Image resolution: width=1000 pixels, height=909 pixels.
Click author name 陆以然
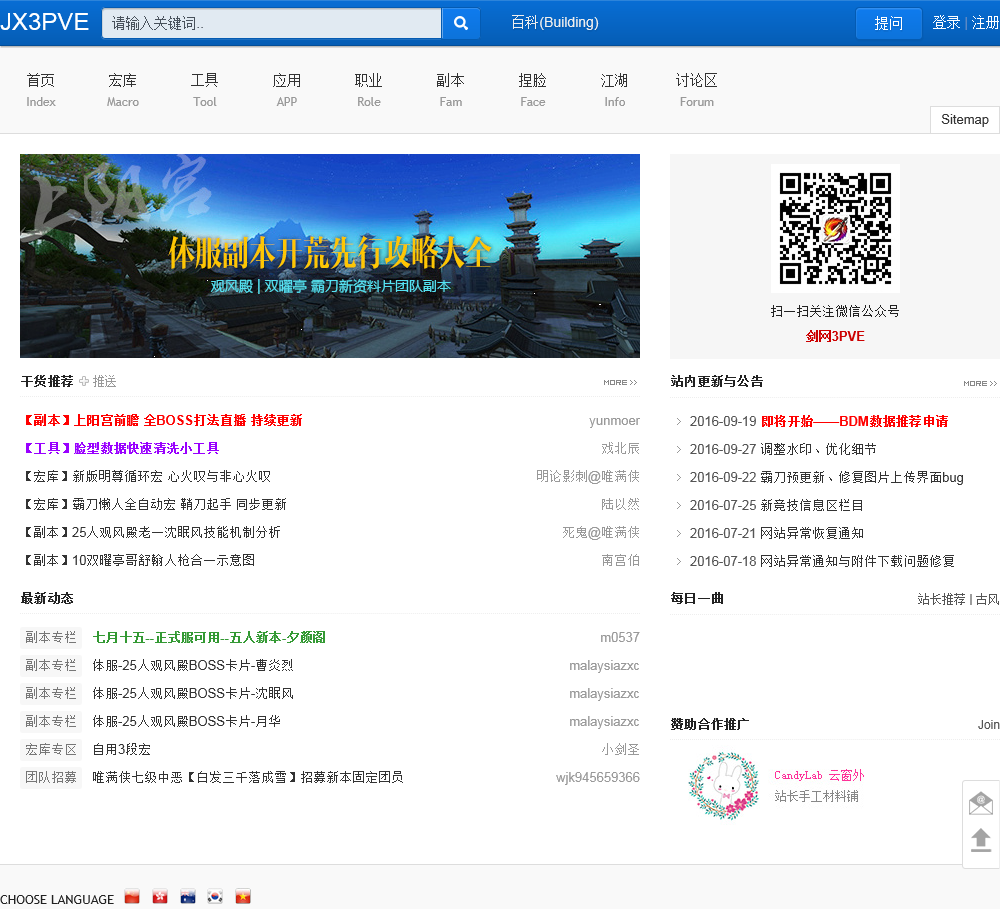pyautogui.click(x=620, y=505)
